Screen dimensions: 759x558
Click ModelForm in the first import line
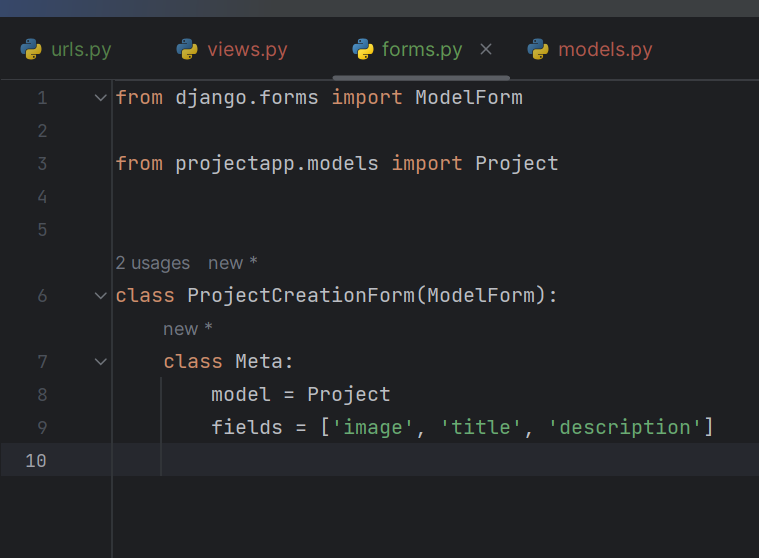coord(469,98)
